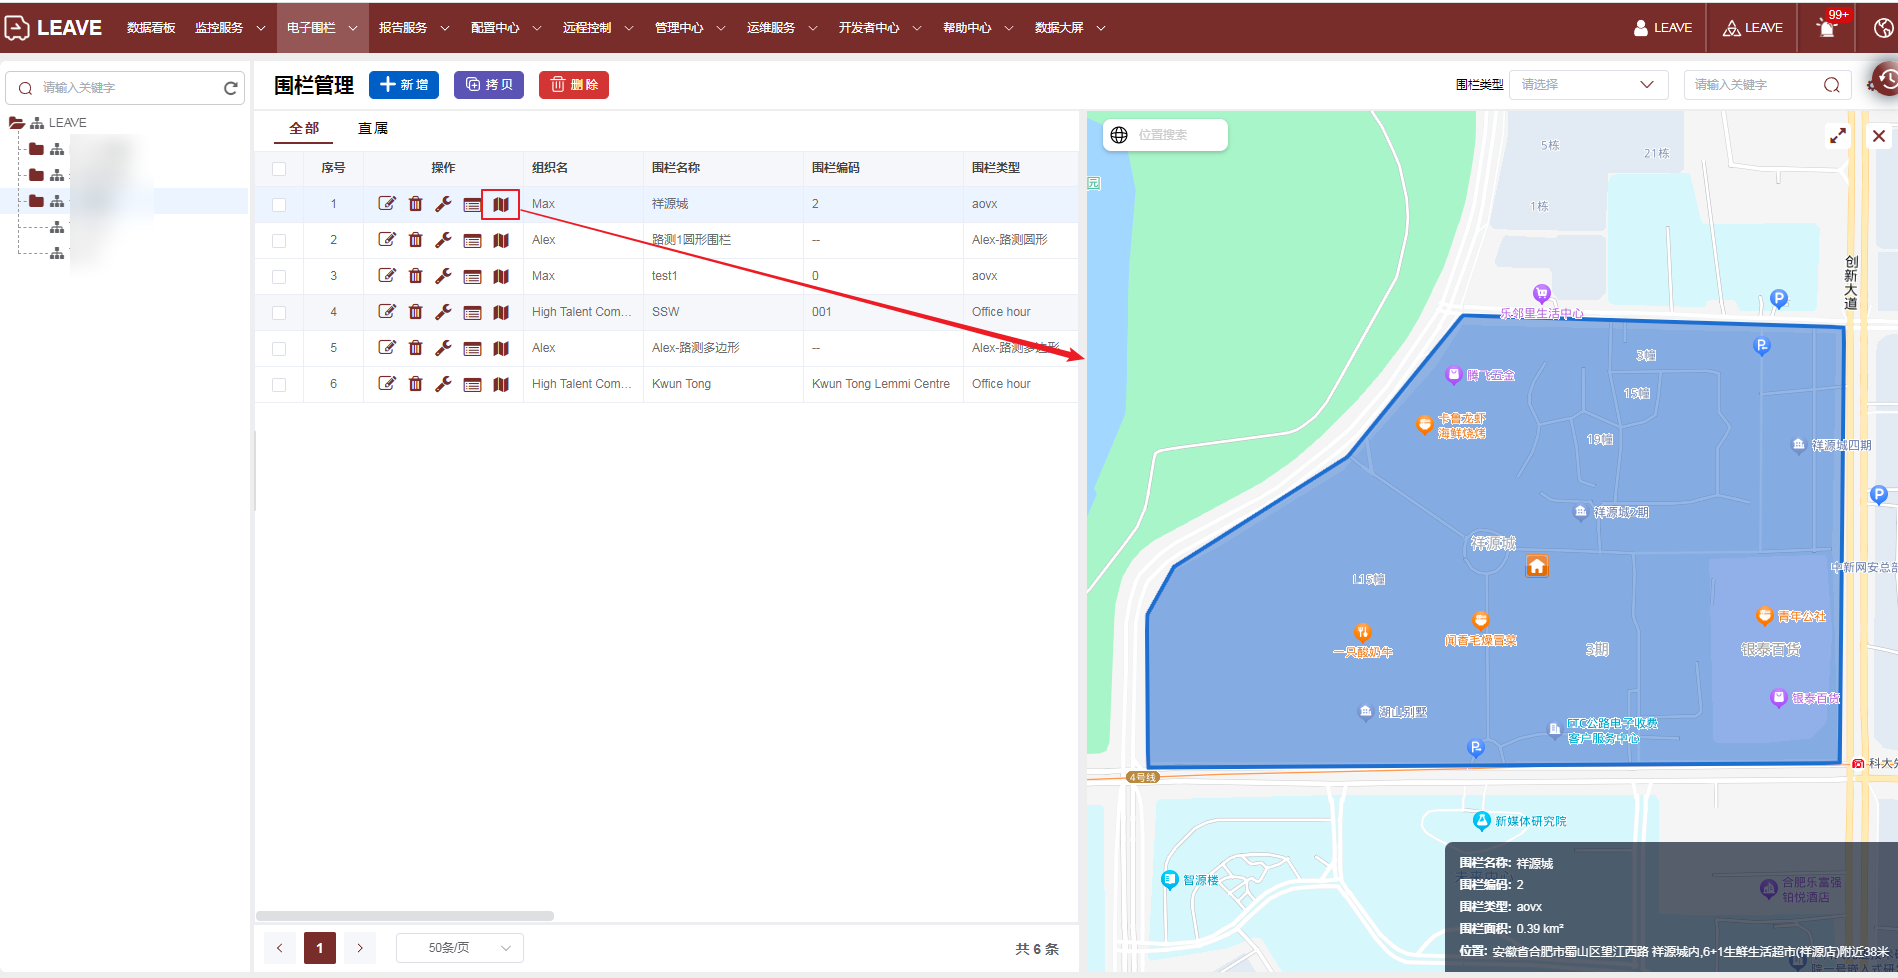
Task: Click the wrench icon in row 3
Action: click(443, 276)
